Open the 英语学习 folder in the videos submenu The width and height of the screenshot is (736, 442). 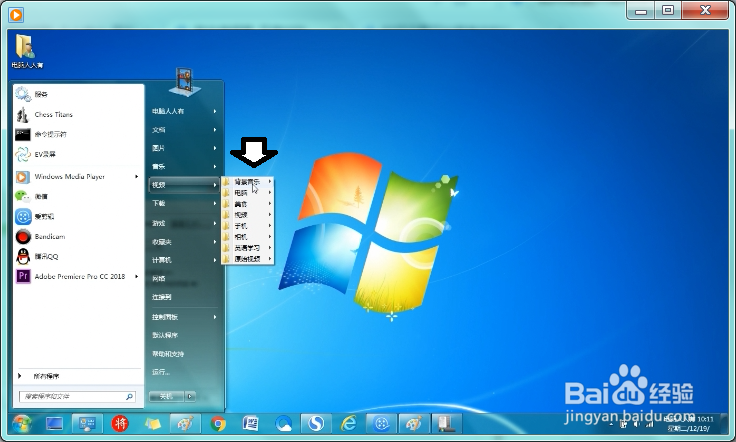point(247,248)
